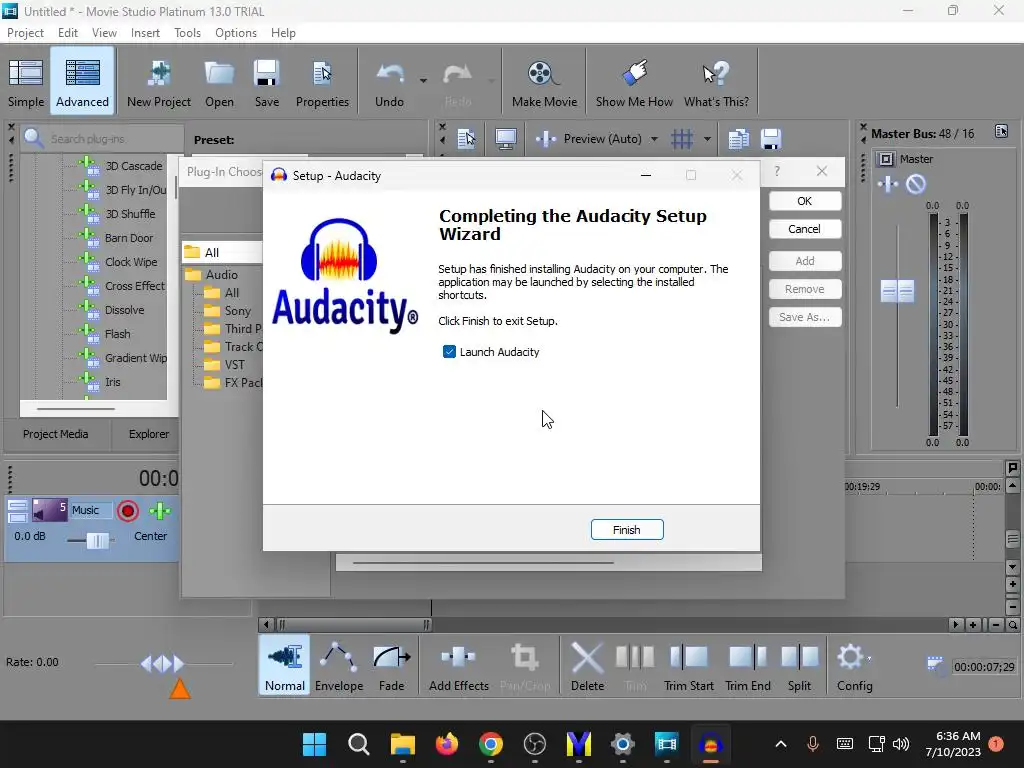
Task: Select the Flash transition
Action: 118,334
